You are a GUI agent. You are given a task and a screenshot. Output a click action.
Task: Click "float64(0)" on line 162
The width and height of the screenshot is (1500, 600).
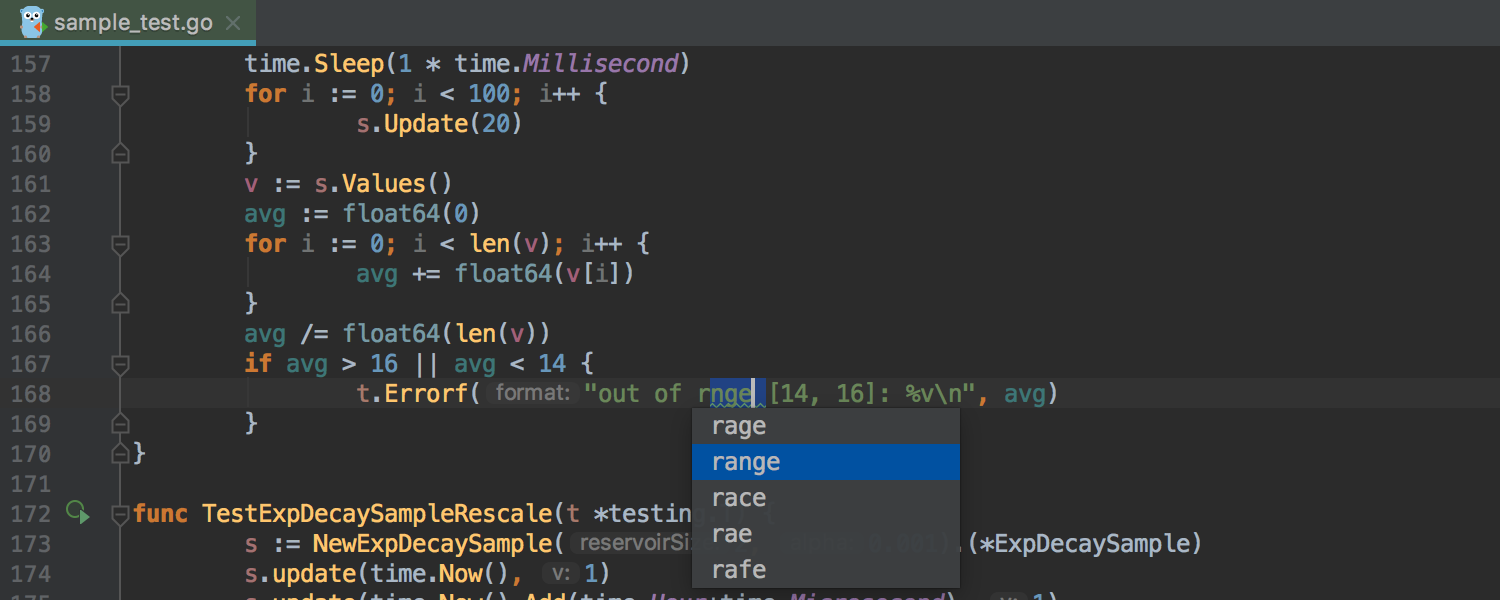point(412,214)
